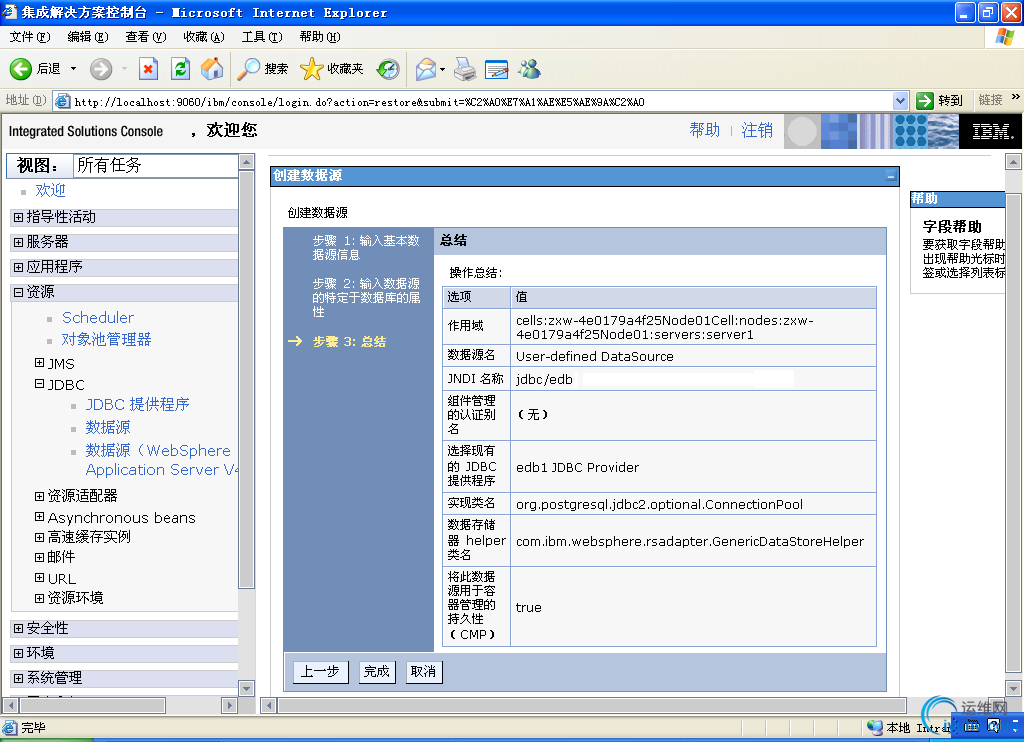Expand the JMS tree node

click(39, 363)
